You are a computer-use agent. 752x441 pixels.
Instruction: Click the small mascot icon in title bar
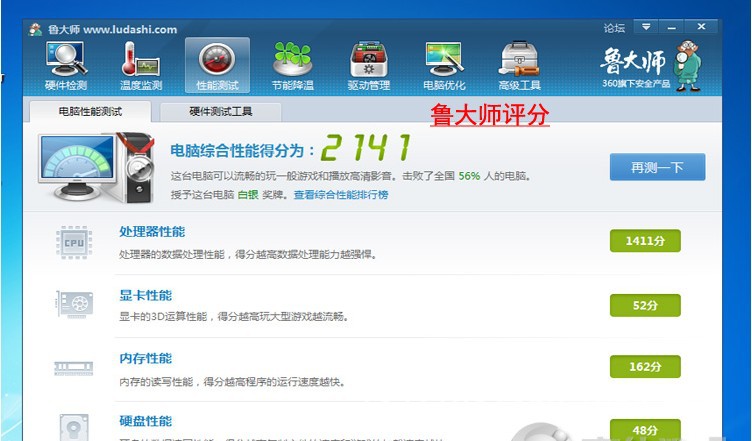[x=35, y=29]
